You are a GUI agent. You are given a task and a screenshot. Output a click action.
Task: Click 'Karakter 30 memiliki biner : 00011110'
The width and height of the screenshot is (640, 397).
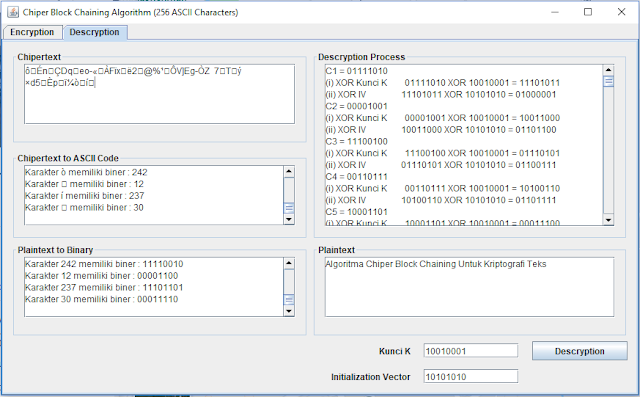[x=102, y=299]
